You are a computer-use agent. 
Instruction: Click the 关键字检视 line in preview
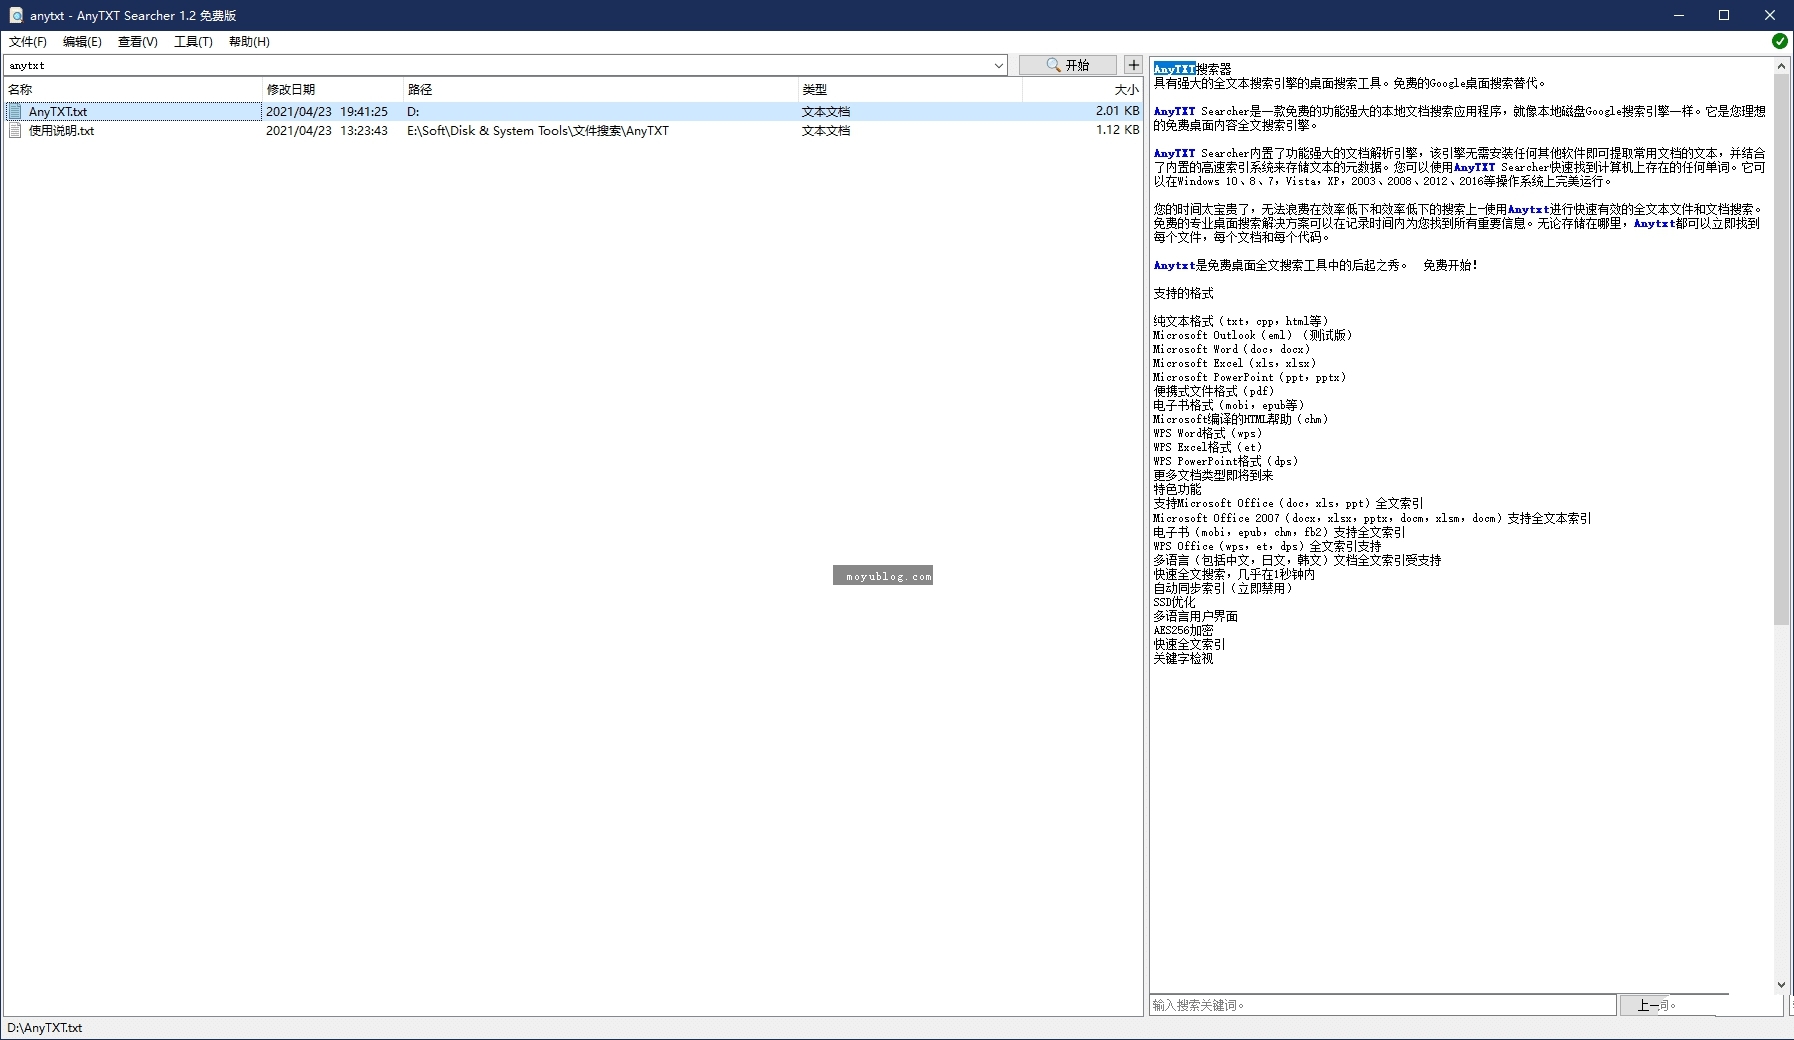click(1183, 658)
